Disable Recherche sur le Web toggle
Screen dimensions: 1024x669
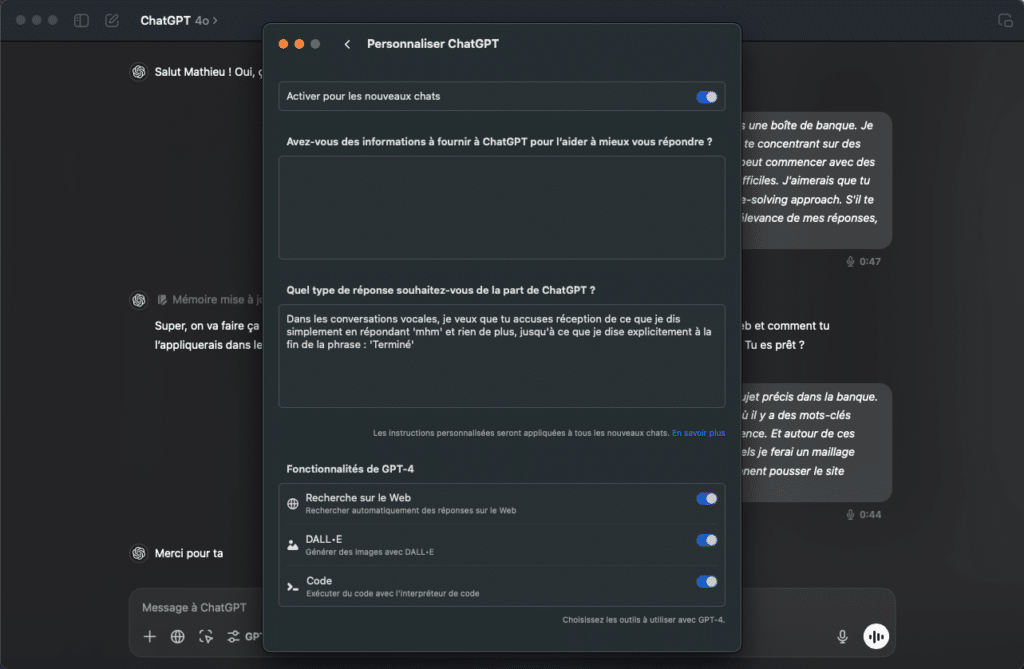click(707, 498)
